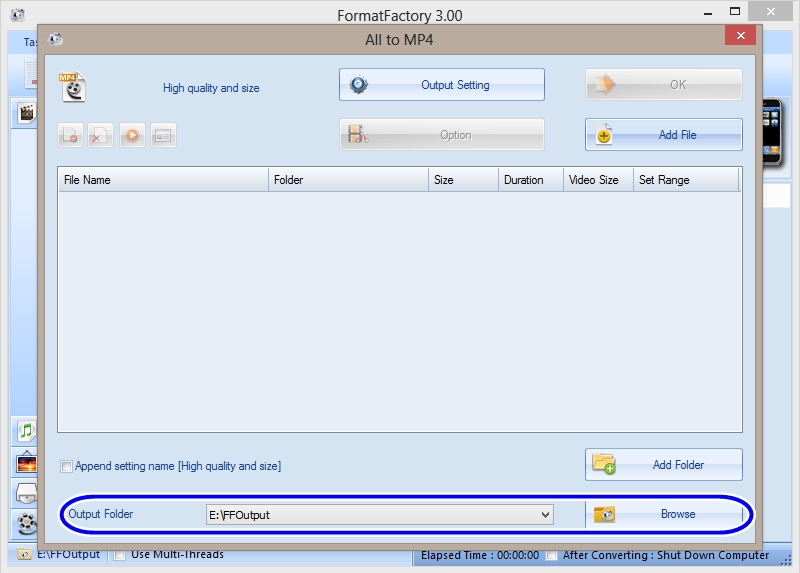Toggle Use Multi-Threads checkbox in main window
The width and height of the screenshot is (800, 573).
pyautogui.click(x=119, y=555)
